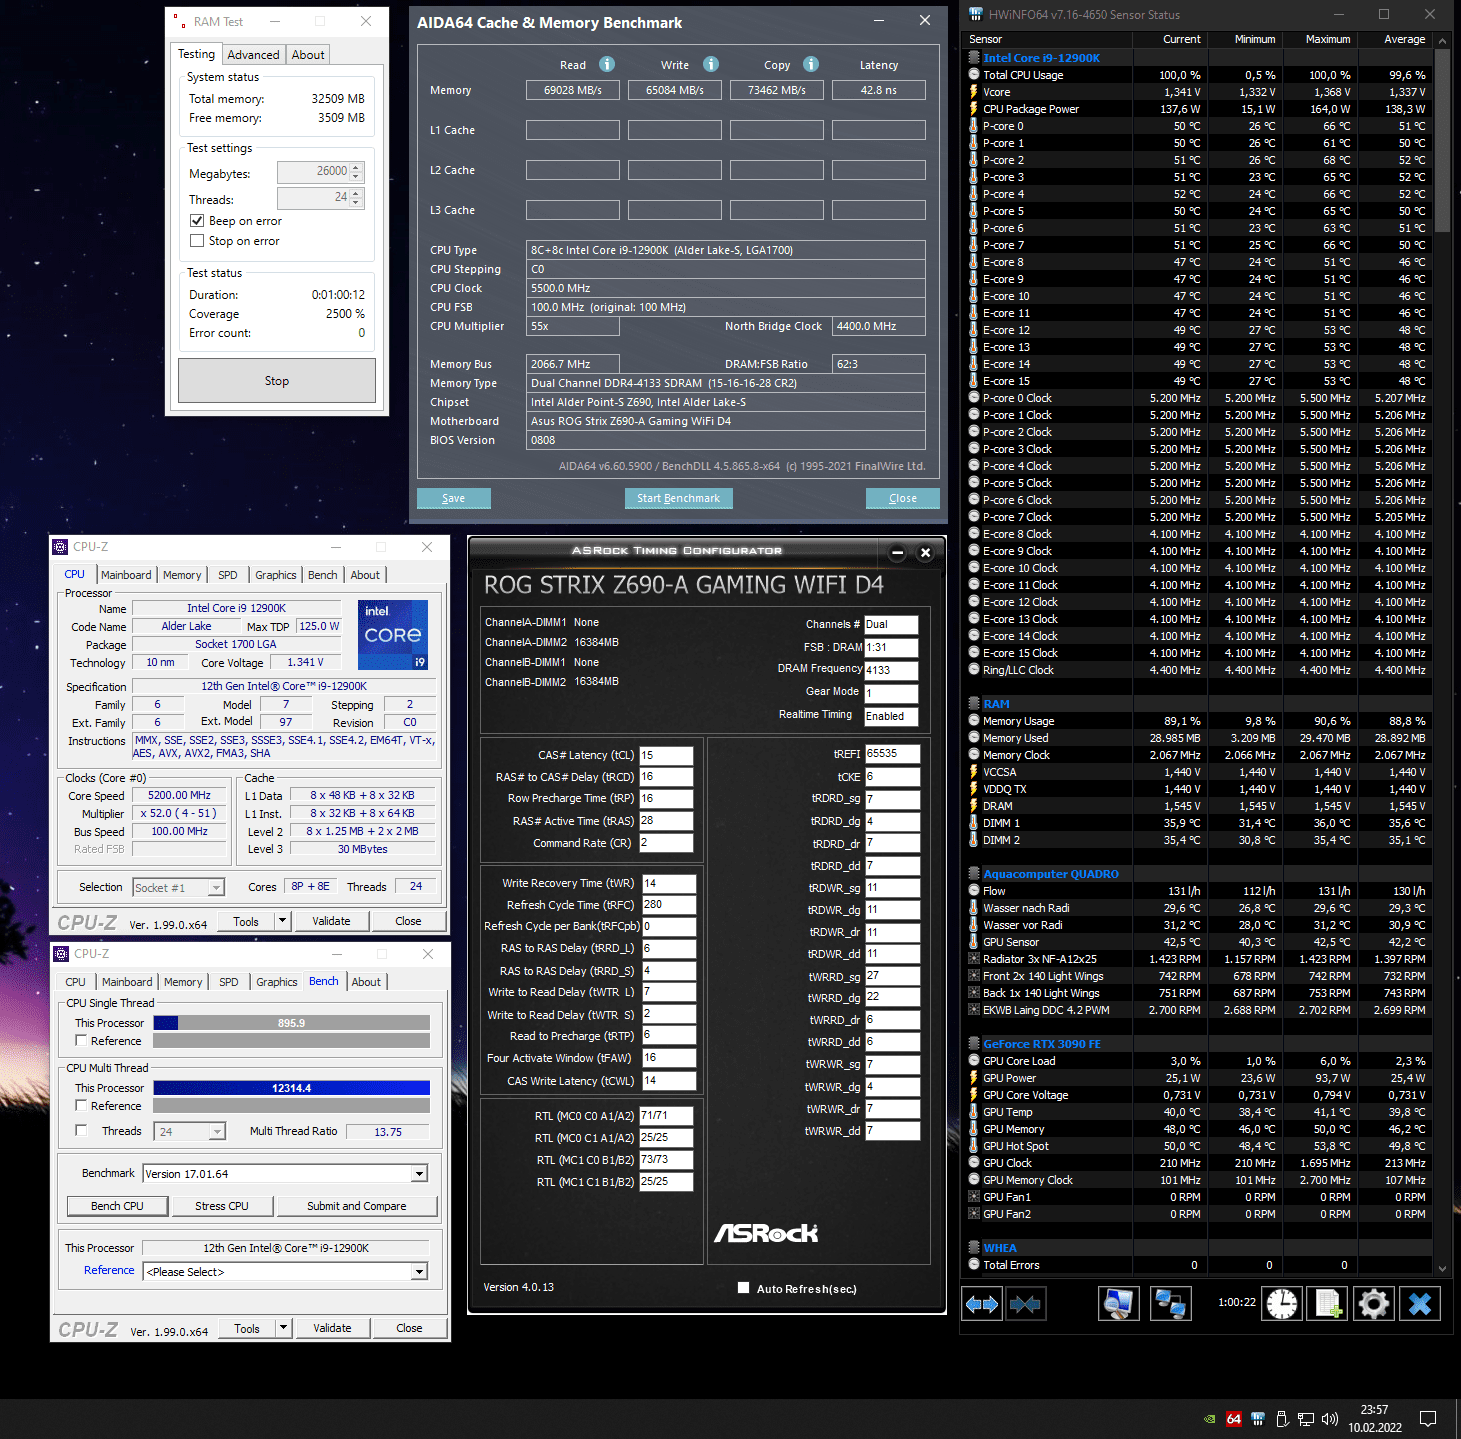Image resolution: width=1461 pixels, height=1439 pixels.
Task: Open SPD tab in upper CPU-Z
Action: pyautogui.click(x=228, y=575)
